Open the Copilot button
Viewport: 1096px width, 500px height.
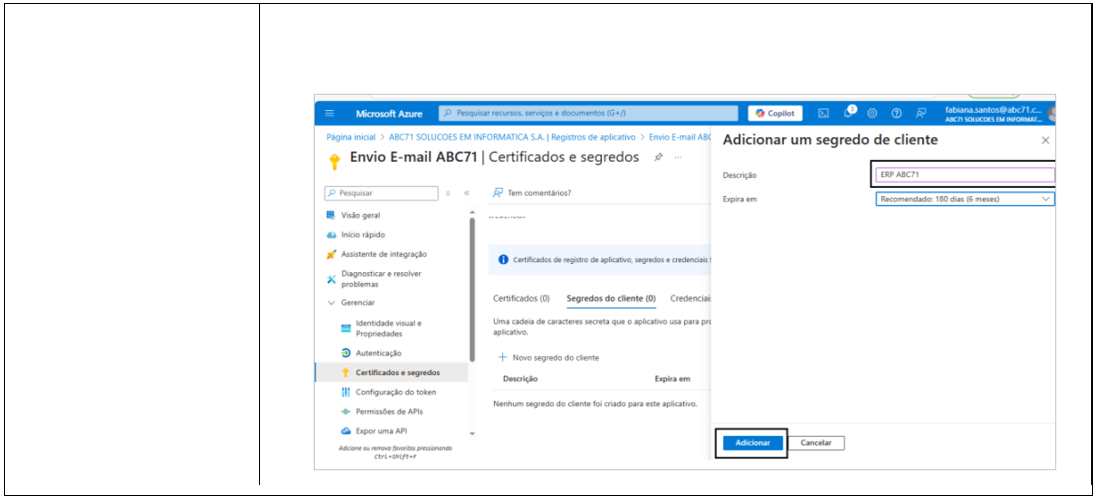coord(777,113)
